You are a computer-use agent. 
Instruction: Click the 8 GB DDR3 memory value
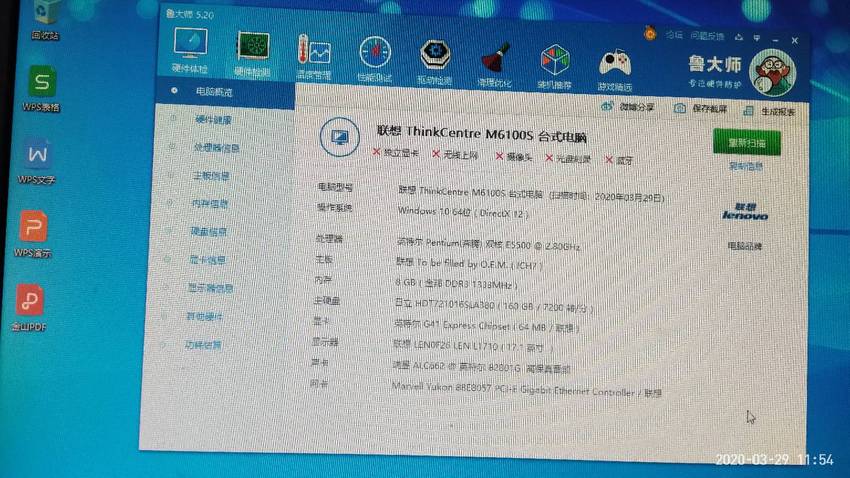click(x=456, y=283)
